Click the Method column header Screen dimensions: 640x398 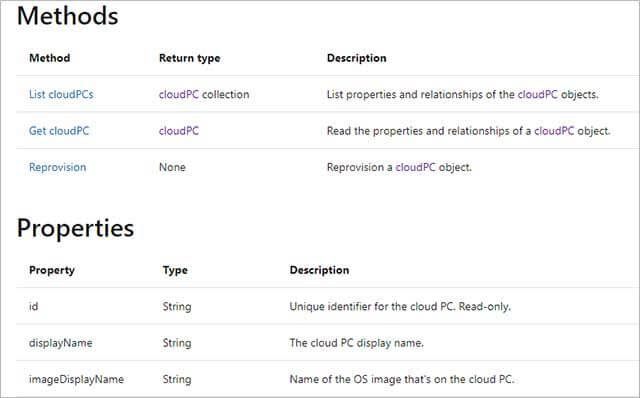pyautogui.click(x=49, y=58)
